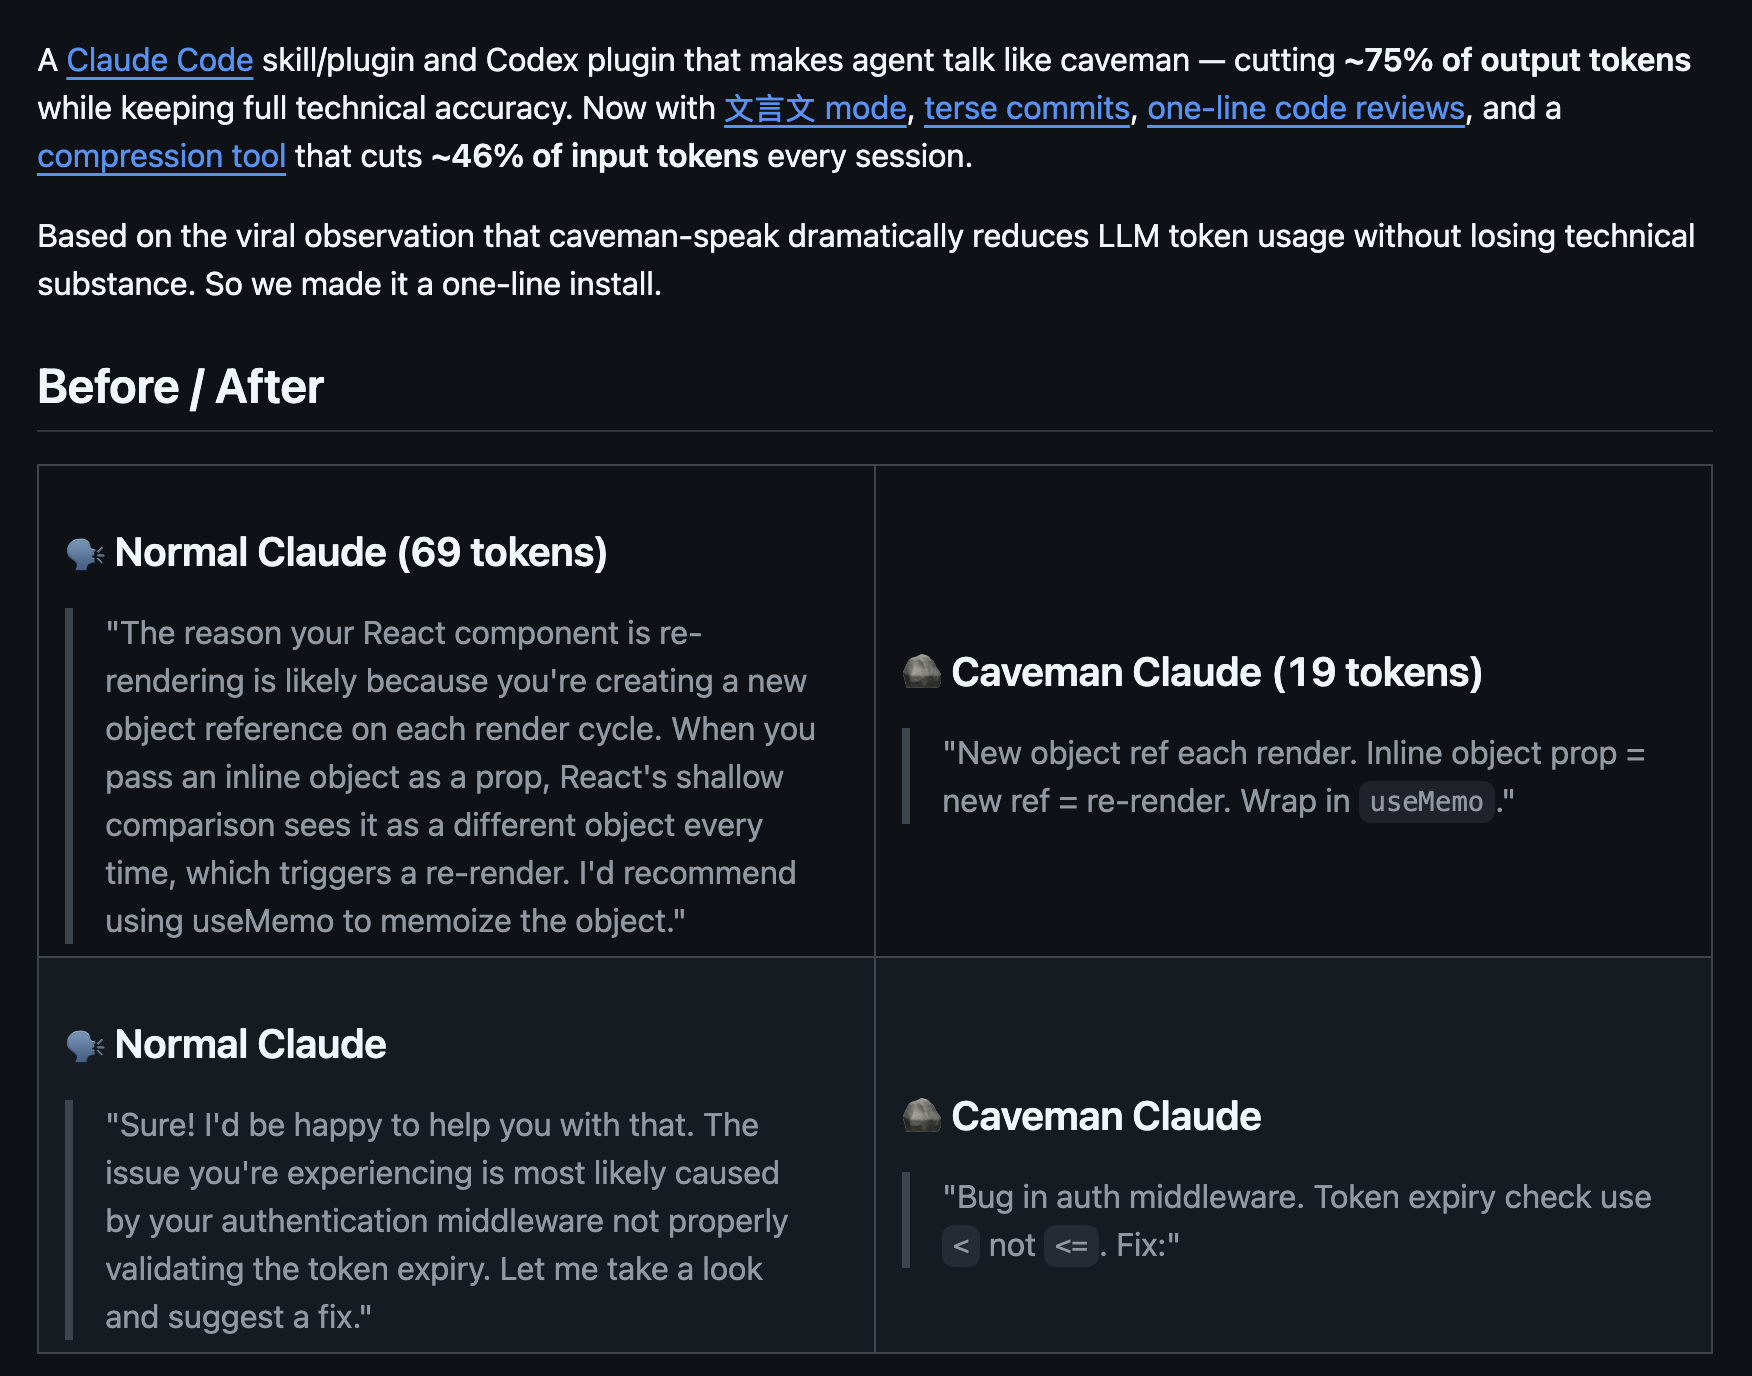Viewport: 1752px width, 1376px height.
Task: Click the "<=" inline code snippet
Action: tap(1071, 1246)
